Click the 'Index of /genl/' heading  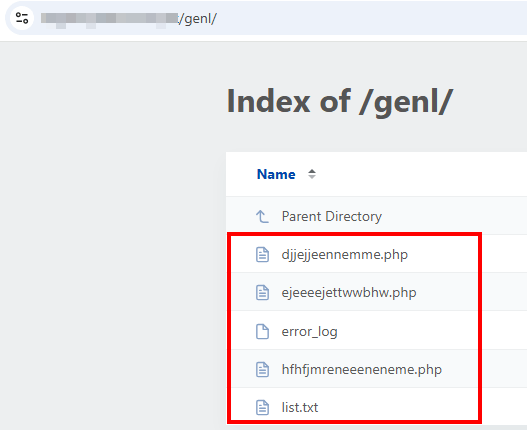click(340, 102)
